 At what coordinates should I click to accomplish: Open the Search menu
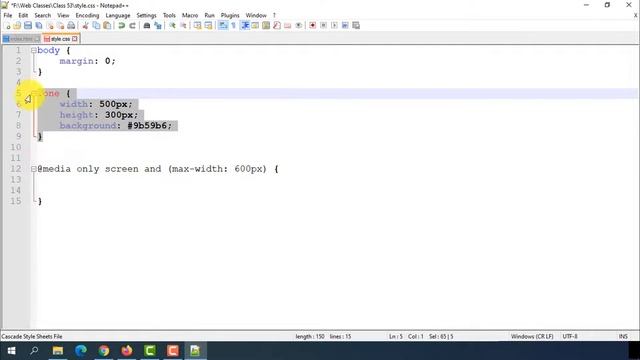coord(42,16)
